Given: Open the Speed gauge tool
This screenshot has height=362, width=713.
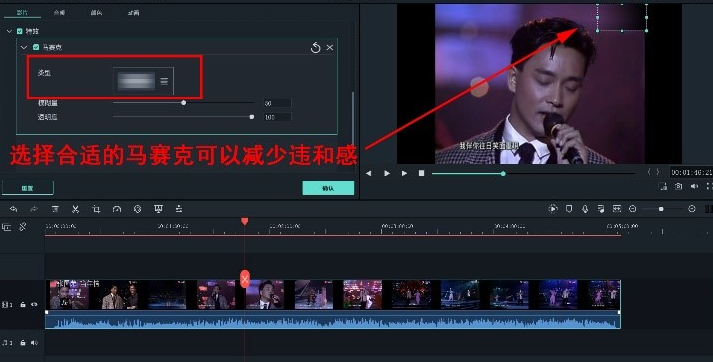Looking at the screenshot, I should [117, 209].
